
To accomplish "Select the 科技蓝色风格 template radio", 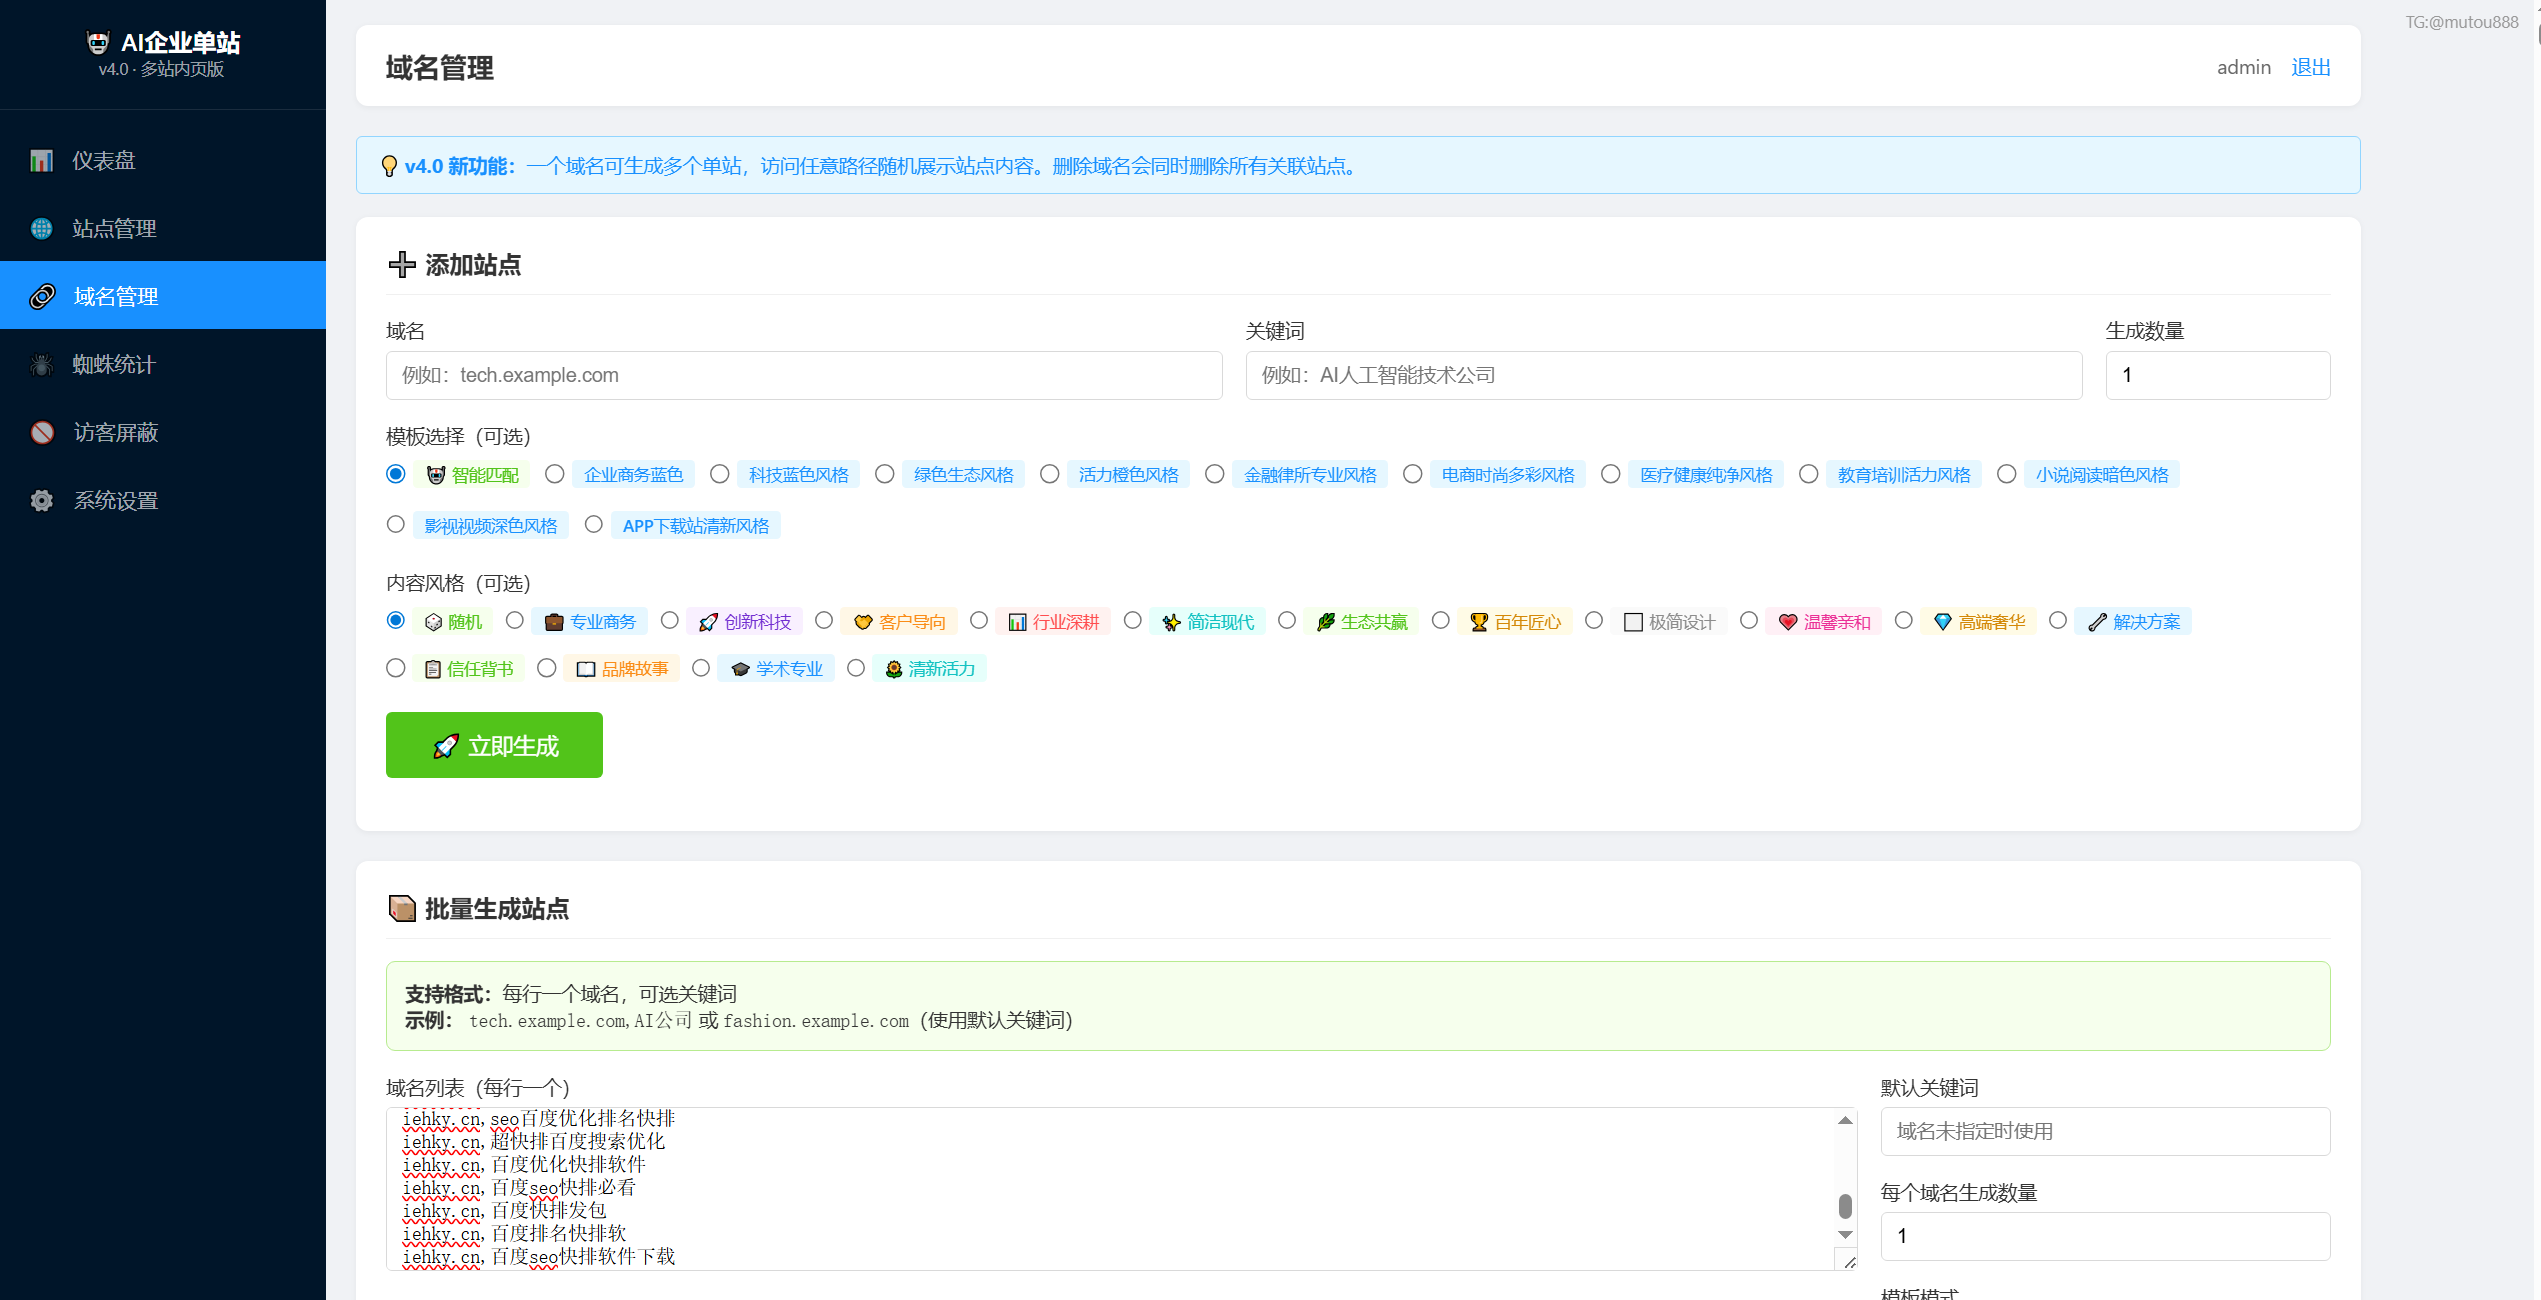I will 720,474.
